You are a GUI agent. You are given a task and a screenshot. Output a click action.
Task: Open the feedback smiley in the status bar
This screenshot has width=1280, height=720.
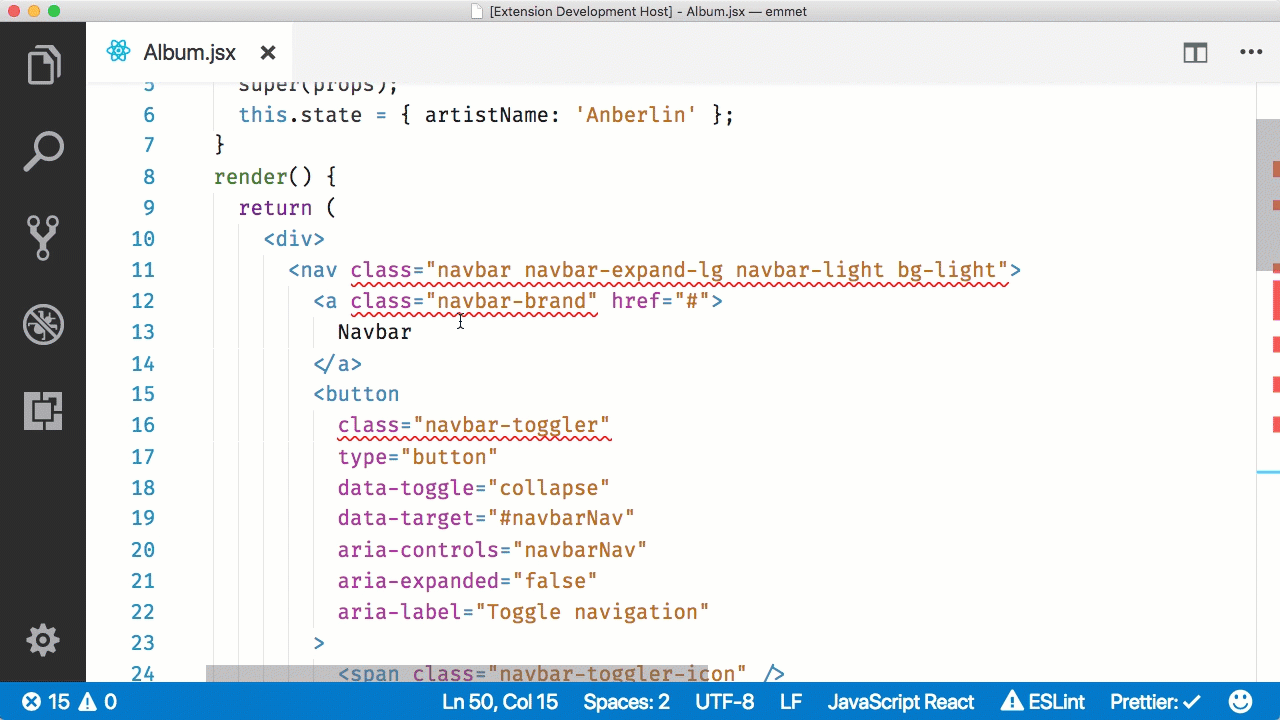tap(1241, 701)
